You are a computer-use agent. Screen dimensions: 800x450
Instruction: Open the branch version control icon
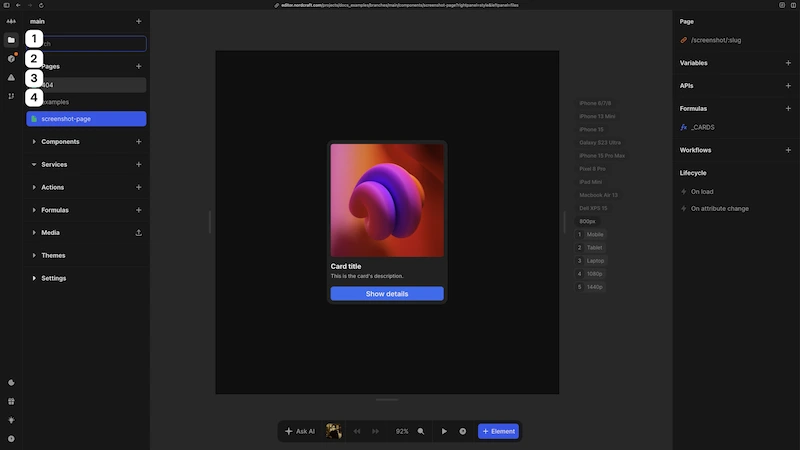click(x=11, y=96)
